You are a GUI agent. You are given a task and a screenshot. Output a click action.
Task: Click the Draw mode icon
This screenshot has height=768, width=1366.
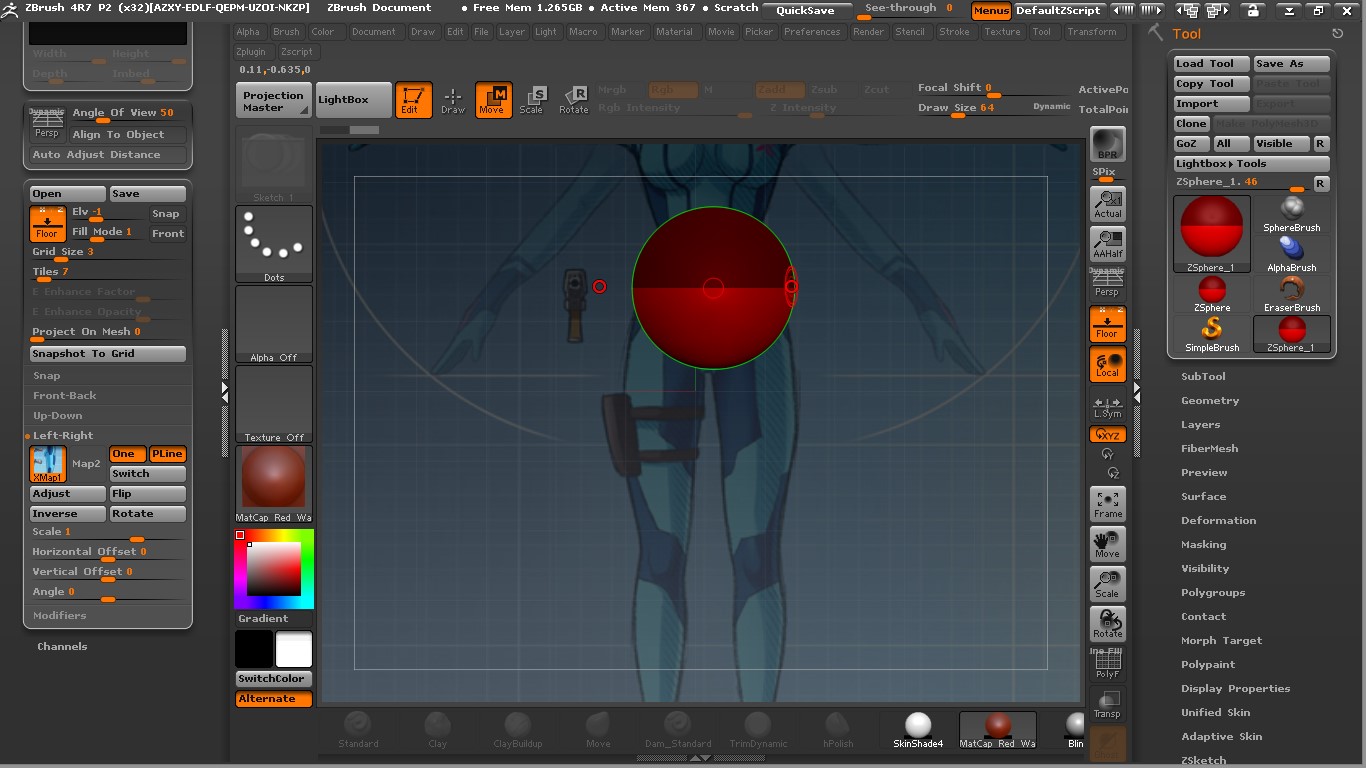click(x=453, y=100)
